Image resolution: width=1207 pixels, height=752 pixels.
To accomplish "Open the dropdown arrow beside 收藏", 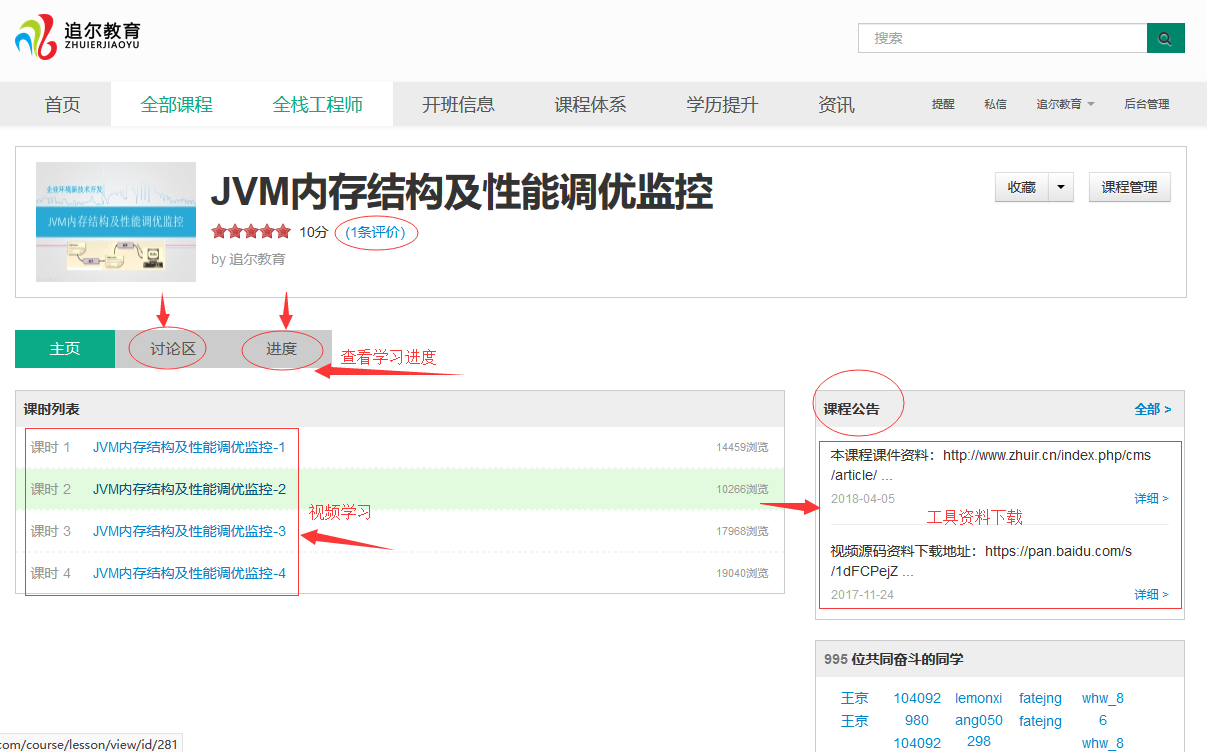I will point(1060,187).
